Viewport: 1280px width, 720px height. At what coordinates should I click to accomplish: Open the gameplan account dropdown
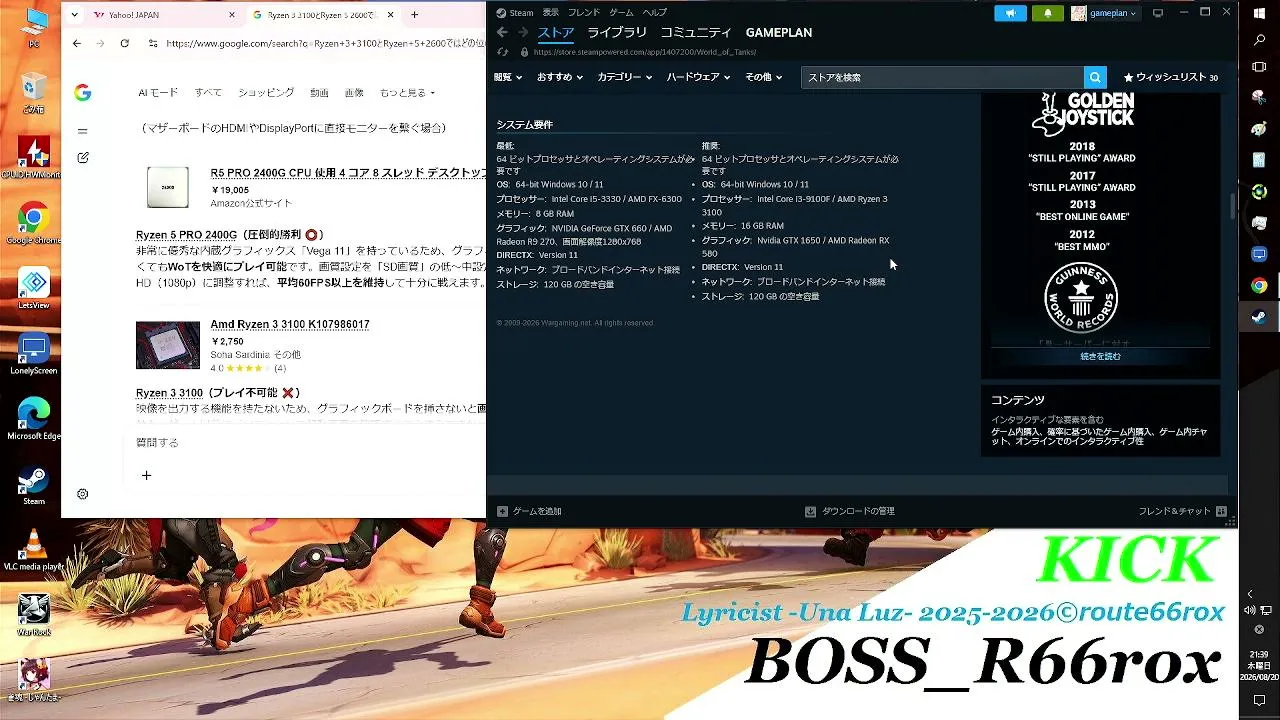coord(1104,13)
